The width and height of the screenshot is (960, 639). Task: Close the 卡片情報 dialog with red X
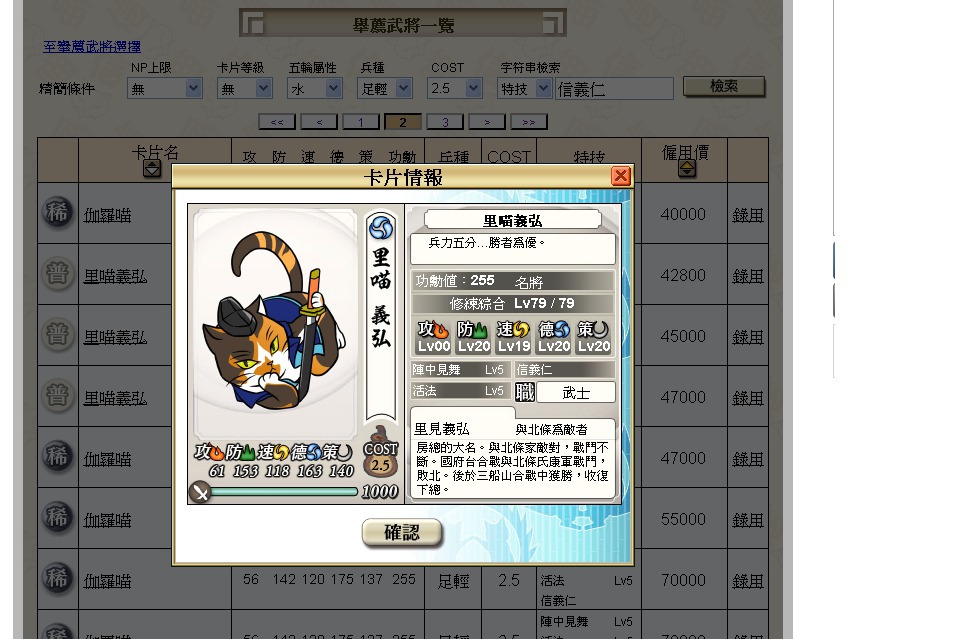620,176
